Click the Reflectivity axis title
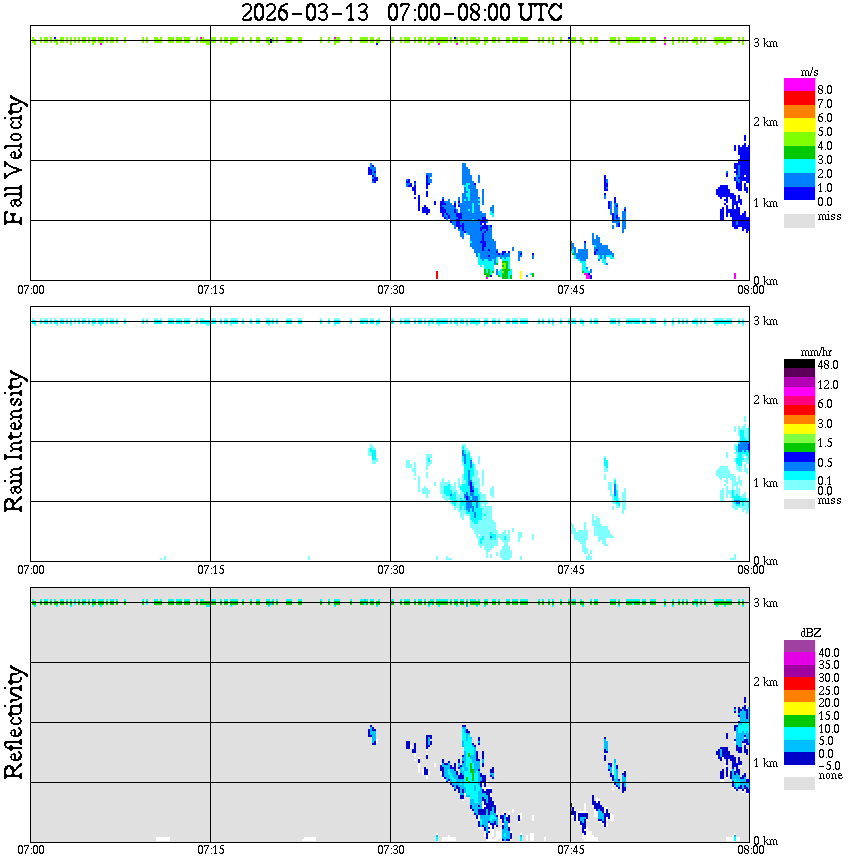The width and height of the screenshot is (850, 868). (14, 722)
